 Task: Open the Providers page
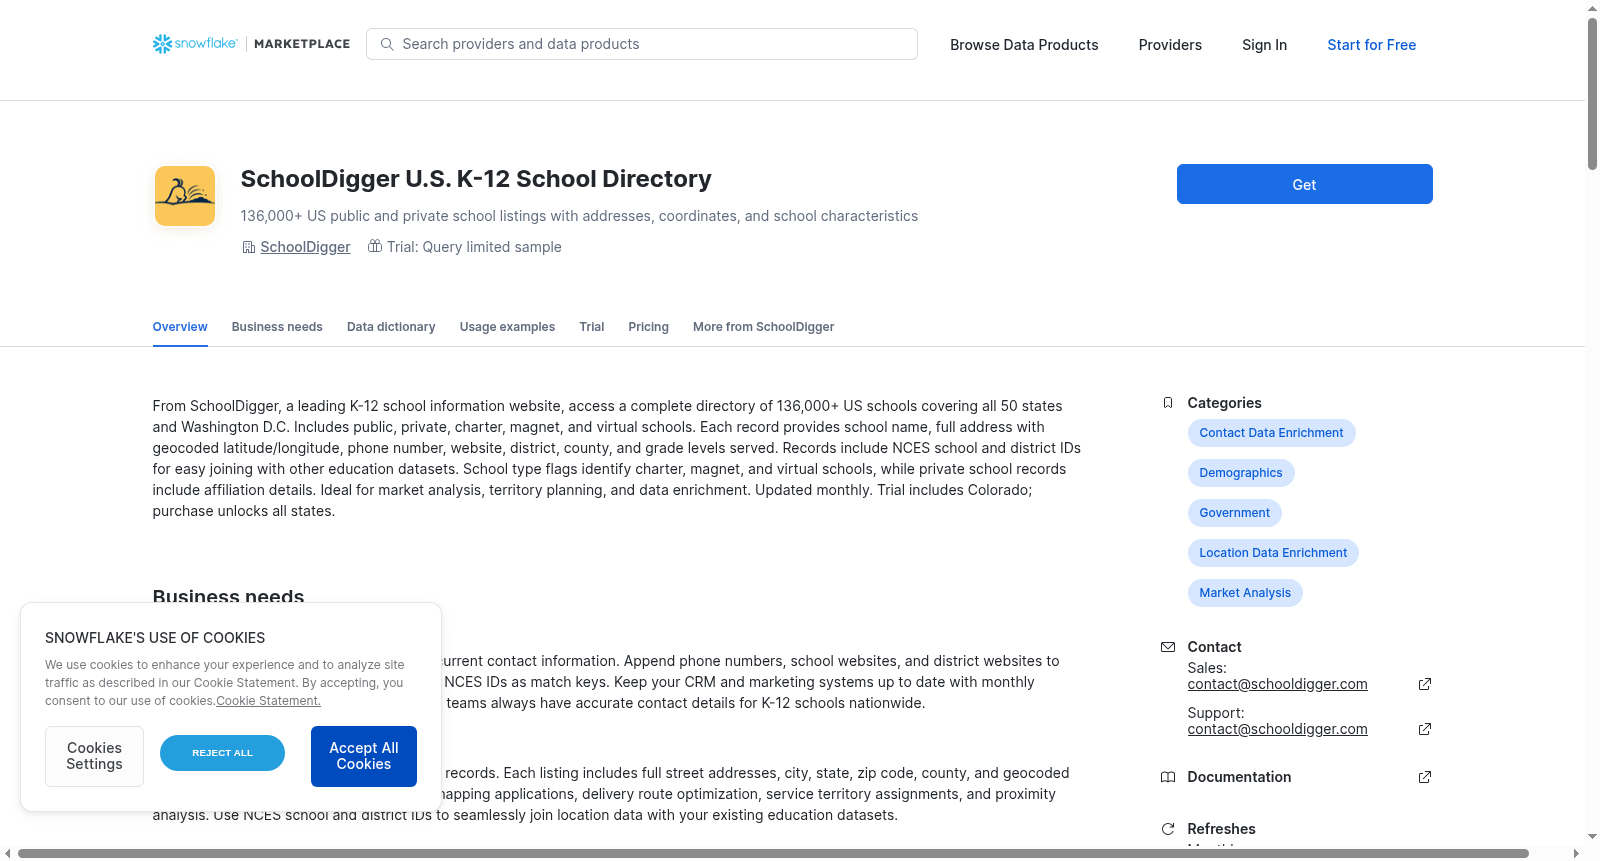(x=1170, y=45)
